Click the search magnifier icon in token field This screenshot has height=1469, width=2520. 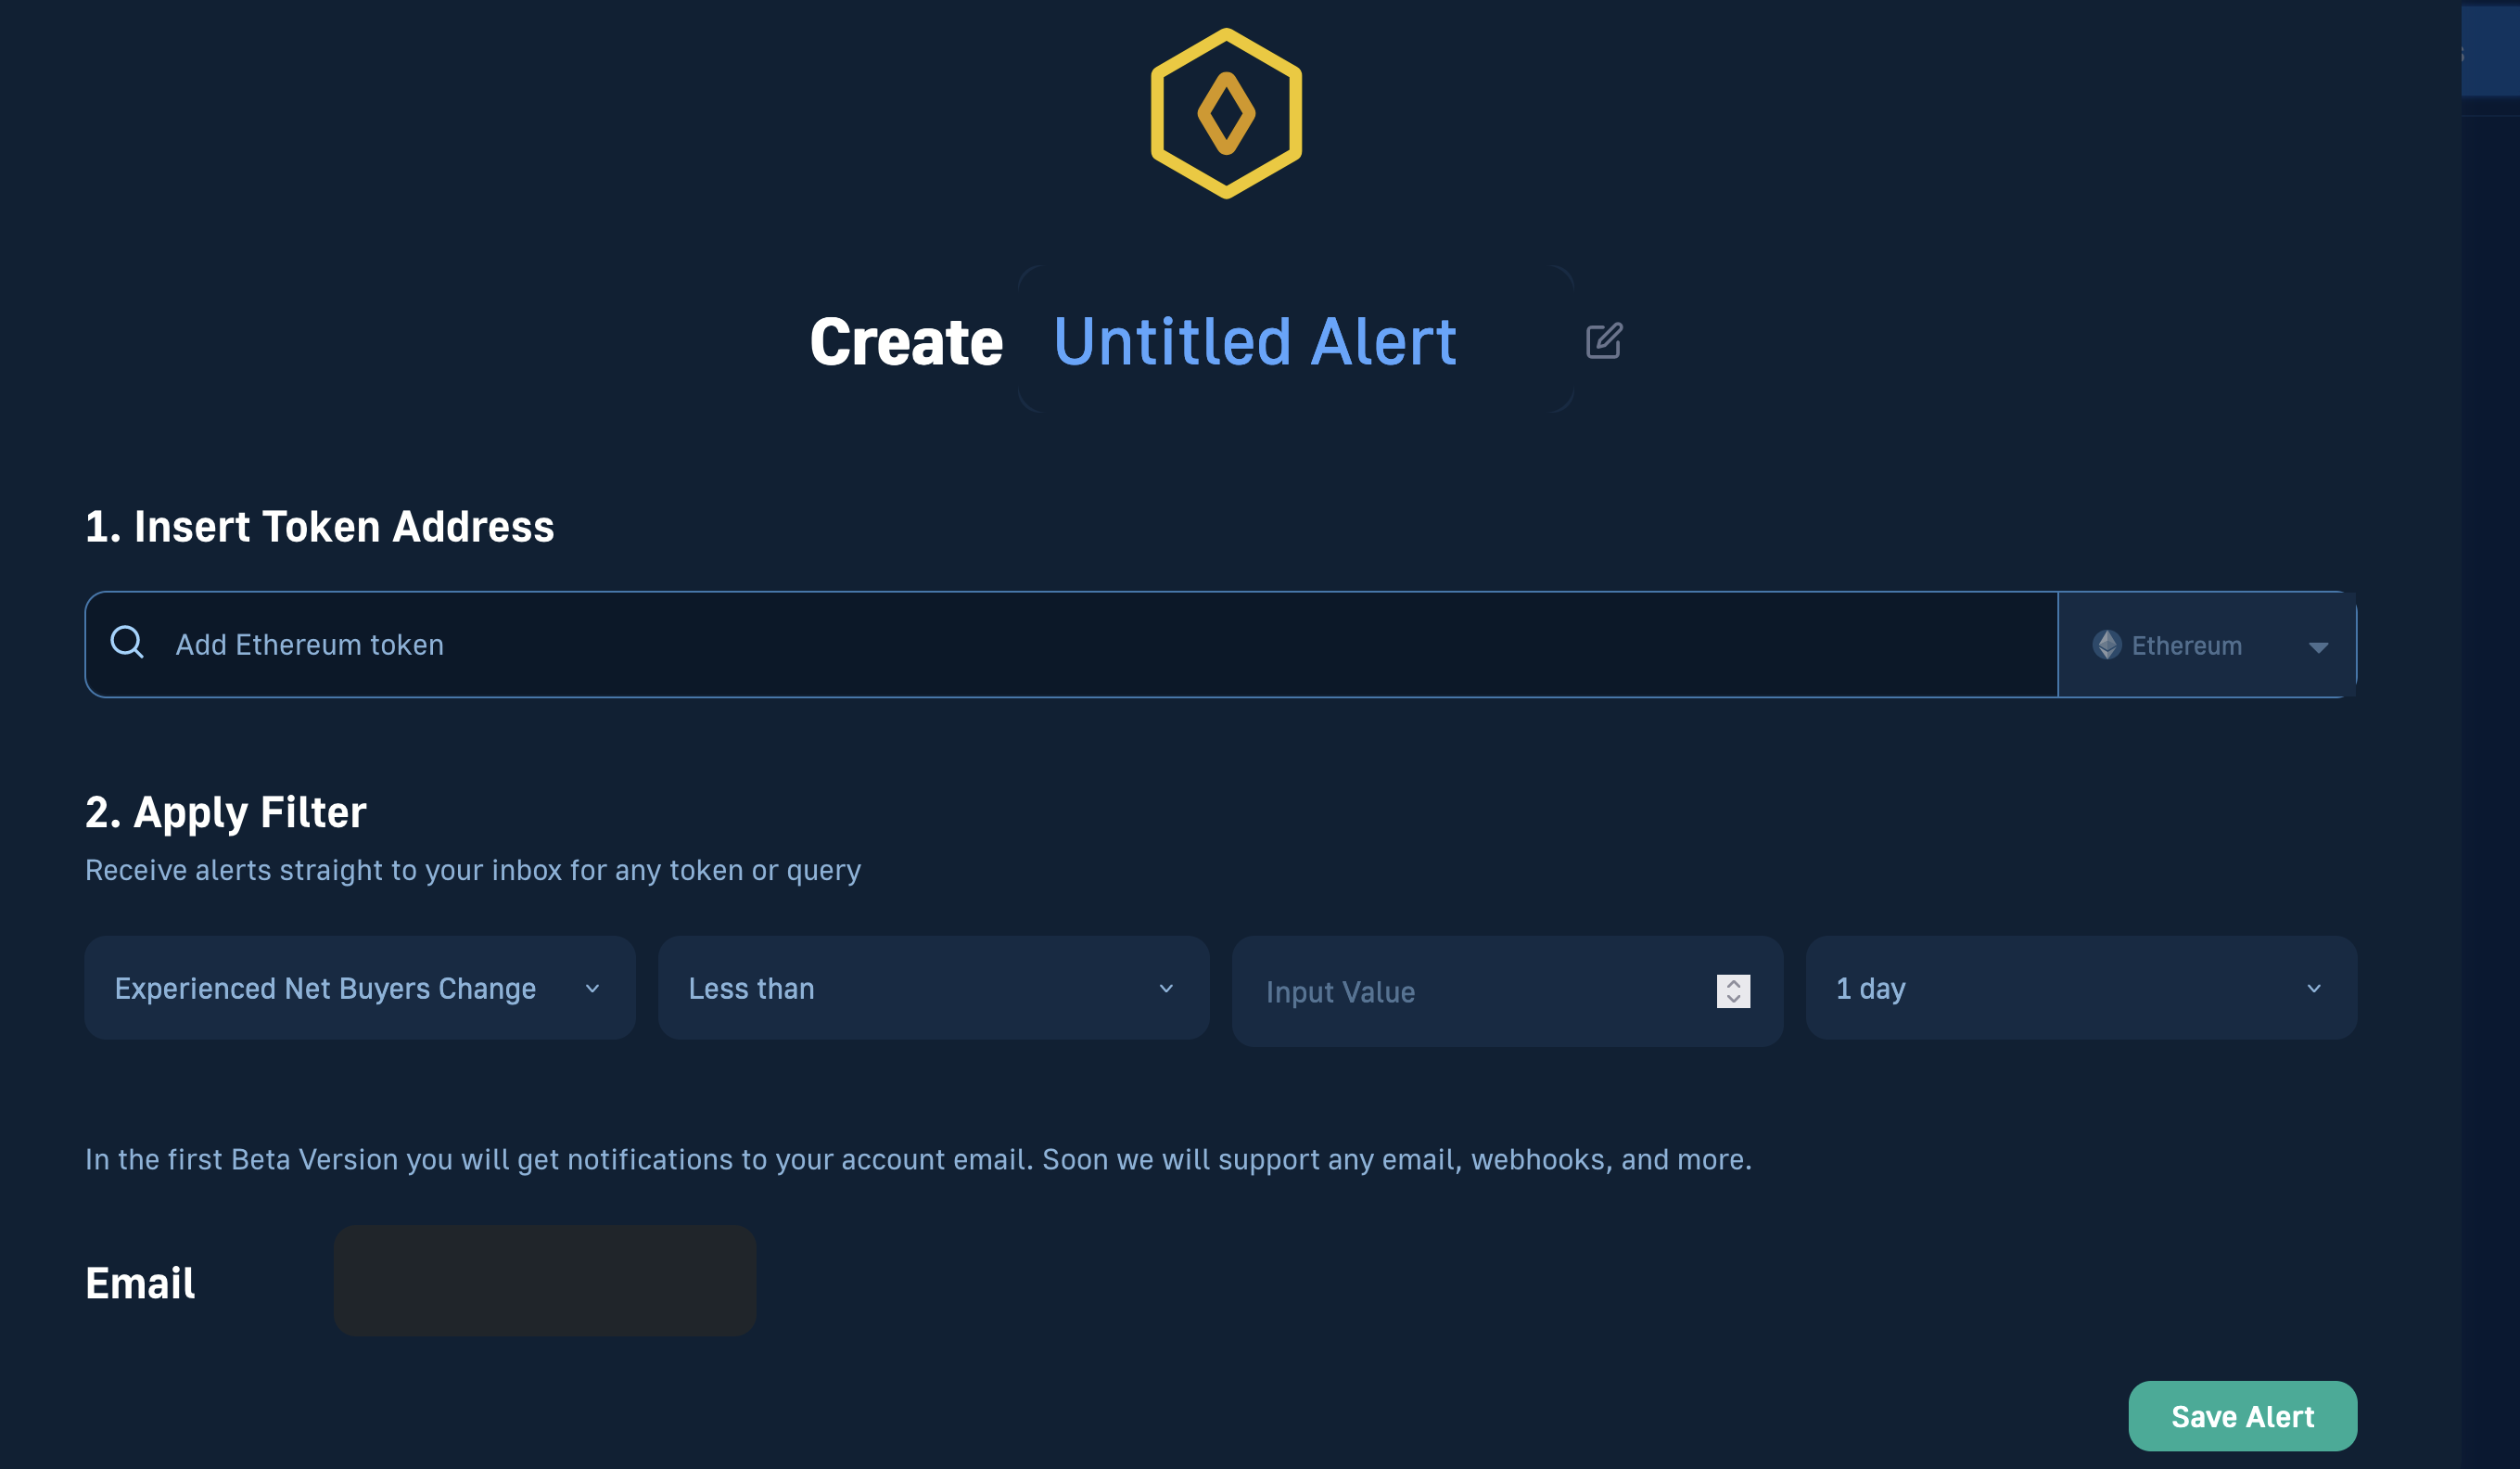pyautogui.click(x=128, y=644)
